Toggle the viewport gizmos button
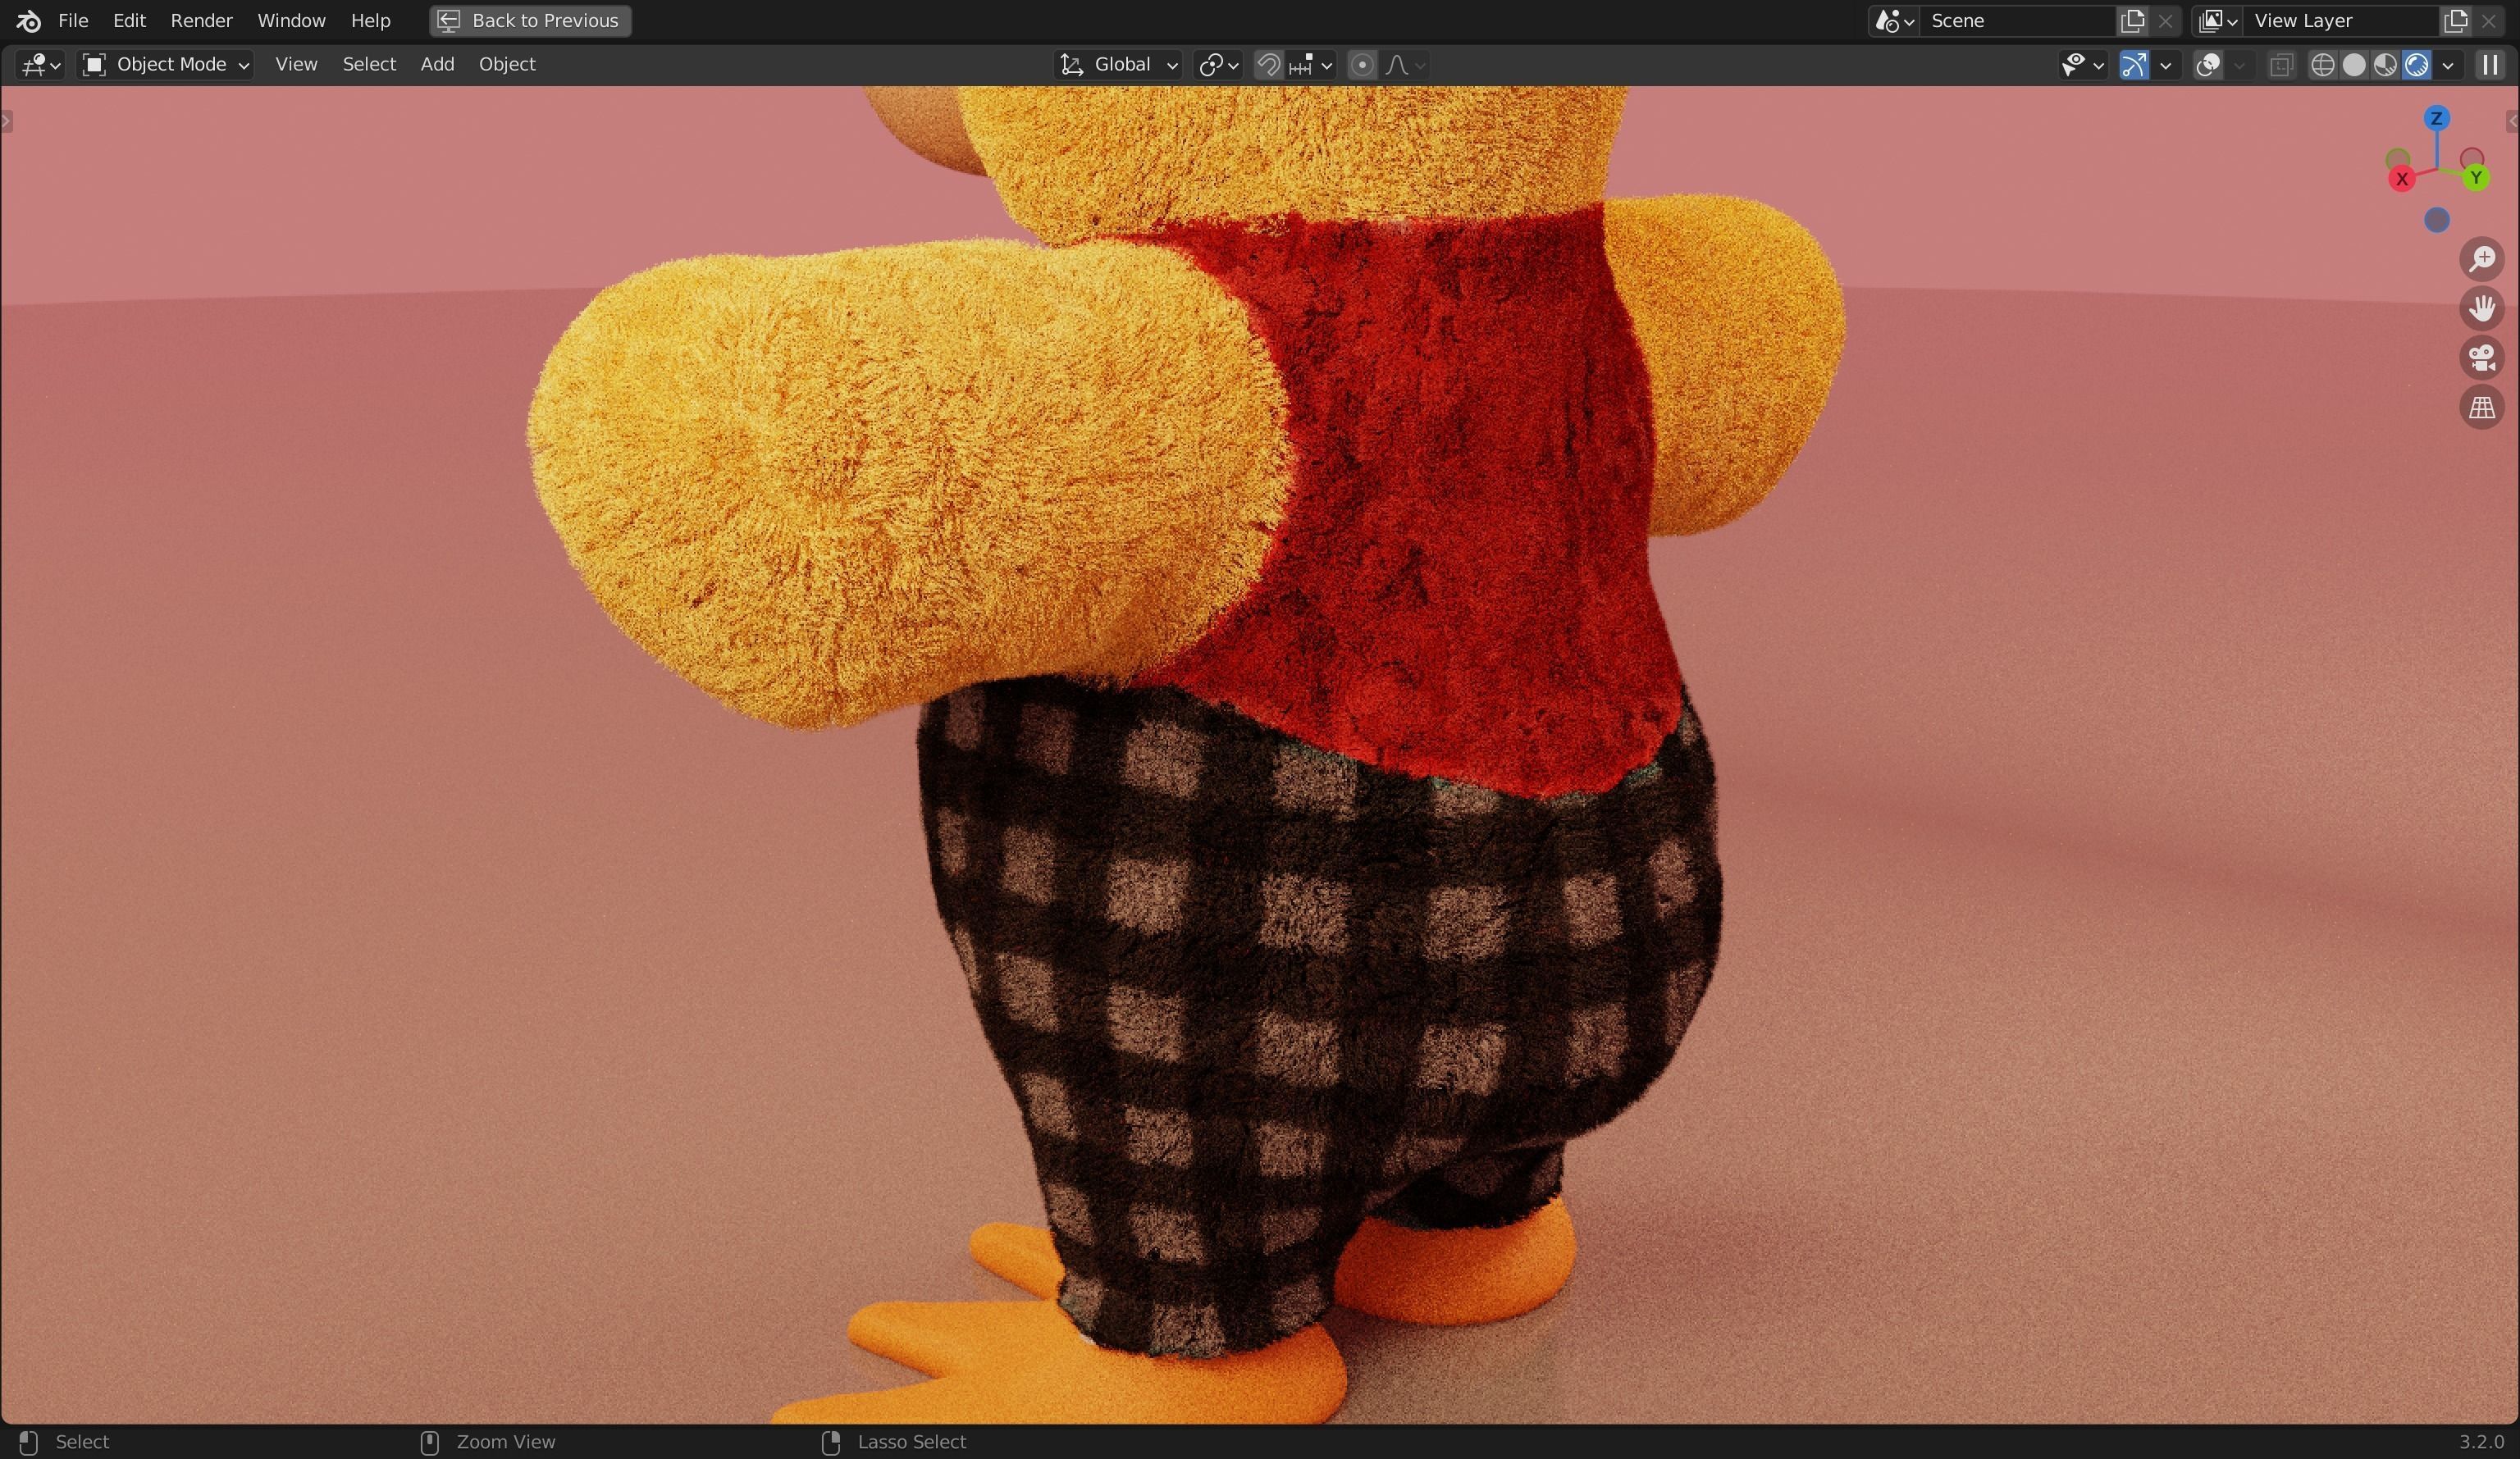 pos(2133,65)
